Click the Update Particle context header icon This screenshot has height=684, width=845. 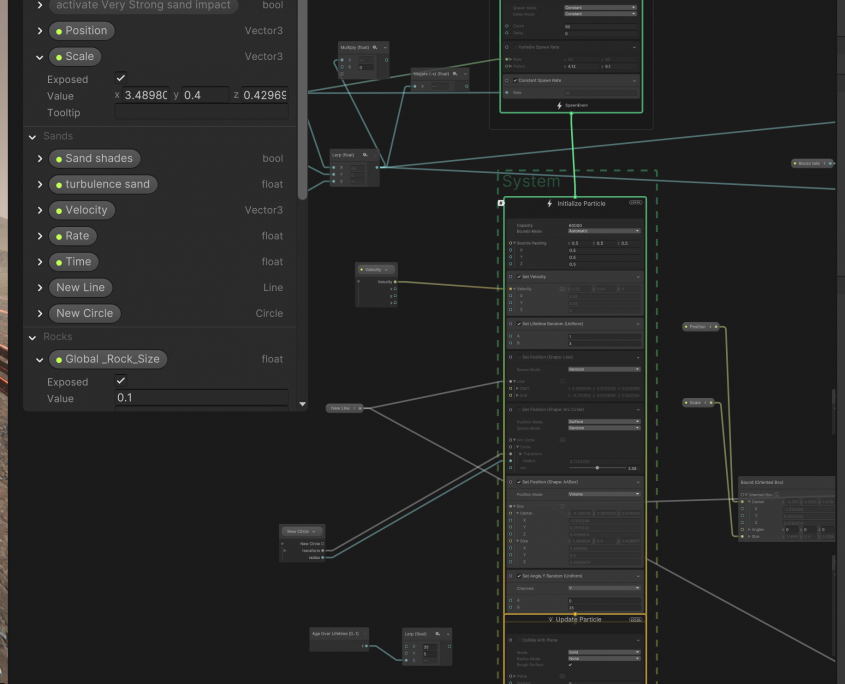coord(550,620)
